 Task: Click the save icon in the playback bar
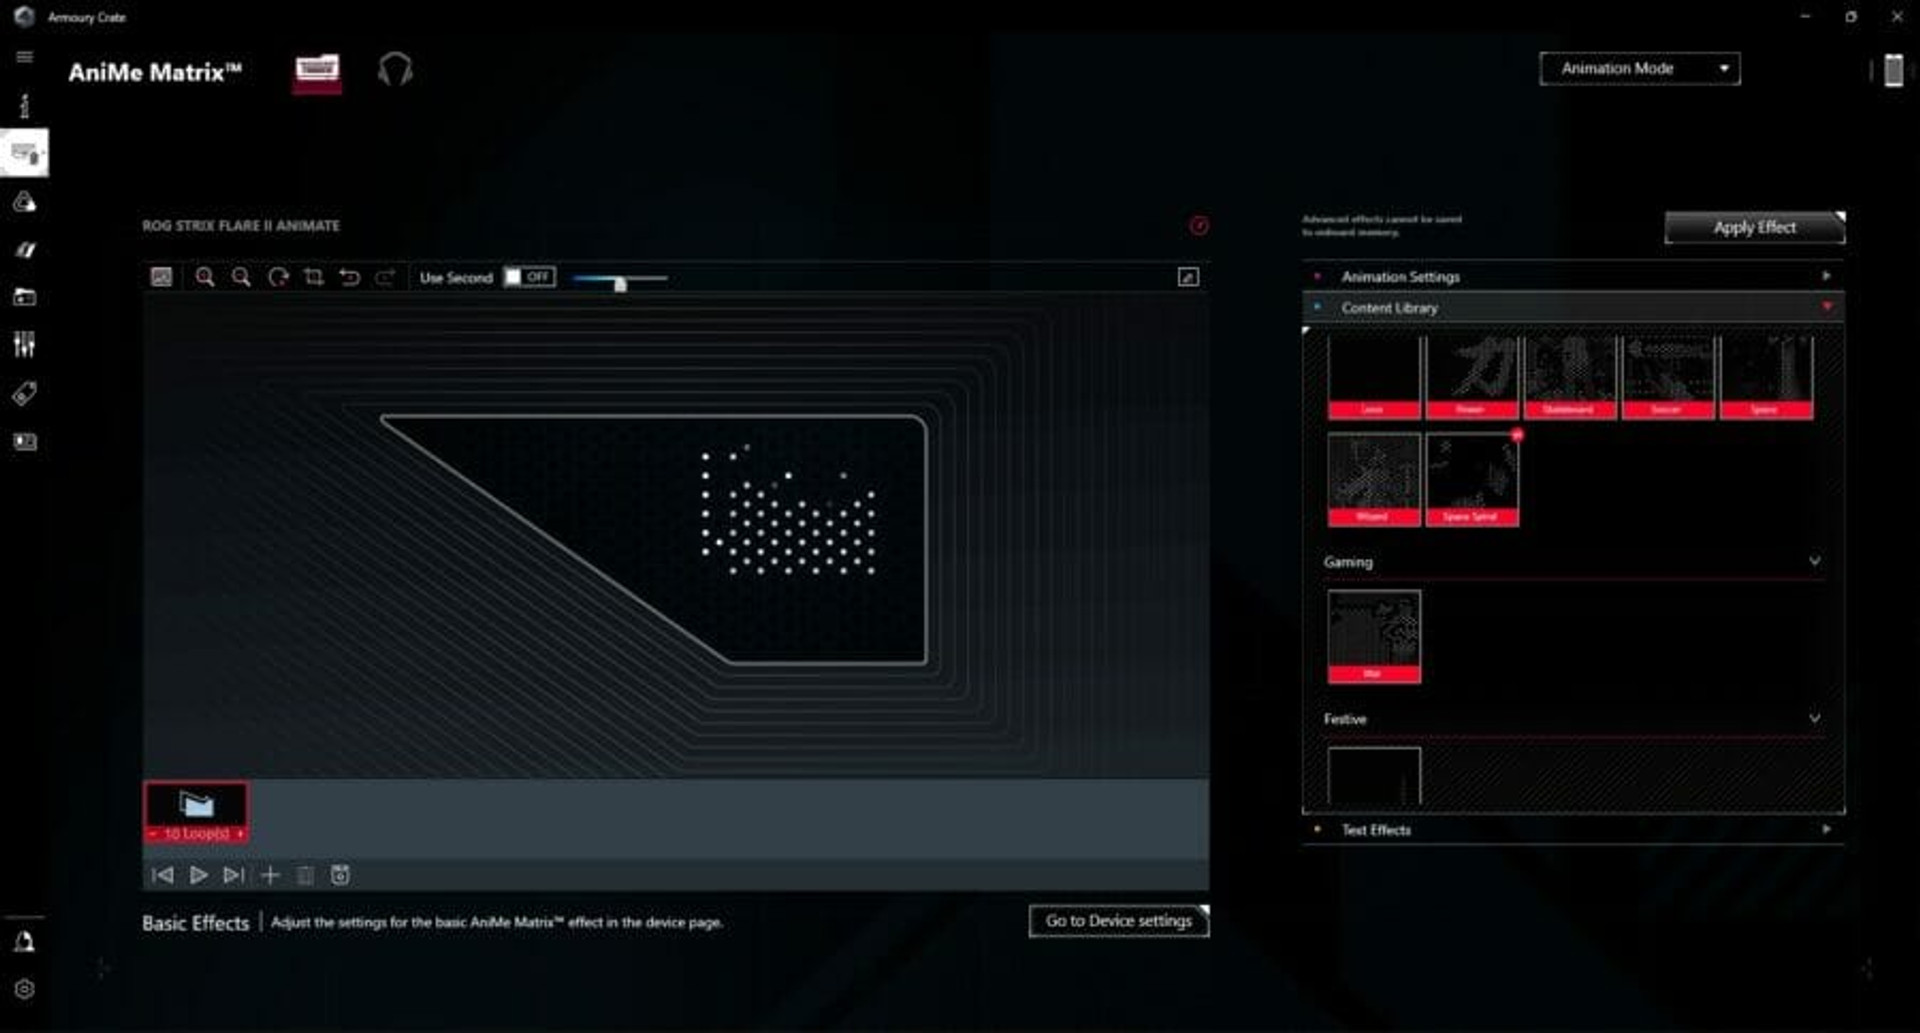[x=340, y=875]
